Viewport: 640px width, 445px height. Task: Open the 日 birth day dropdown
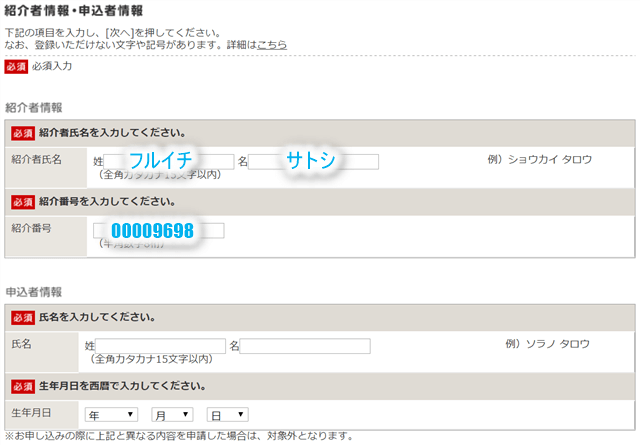[x=227, y=414]
